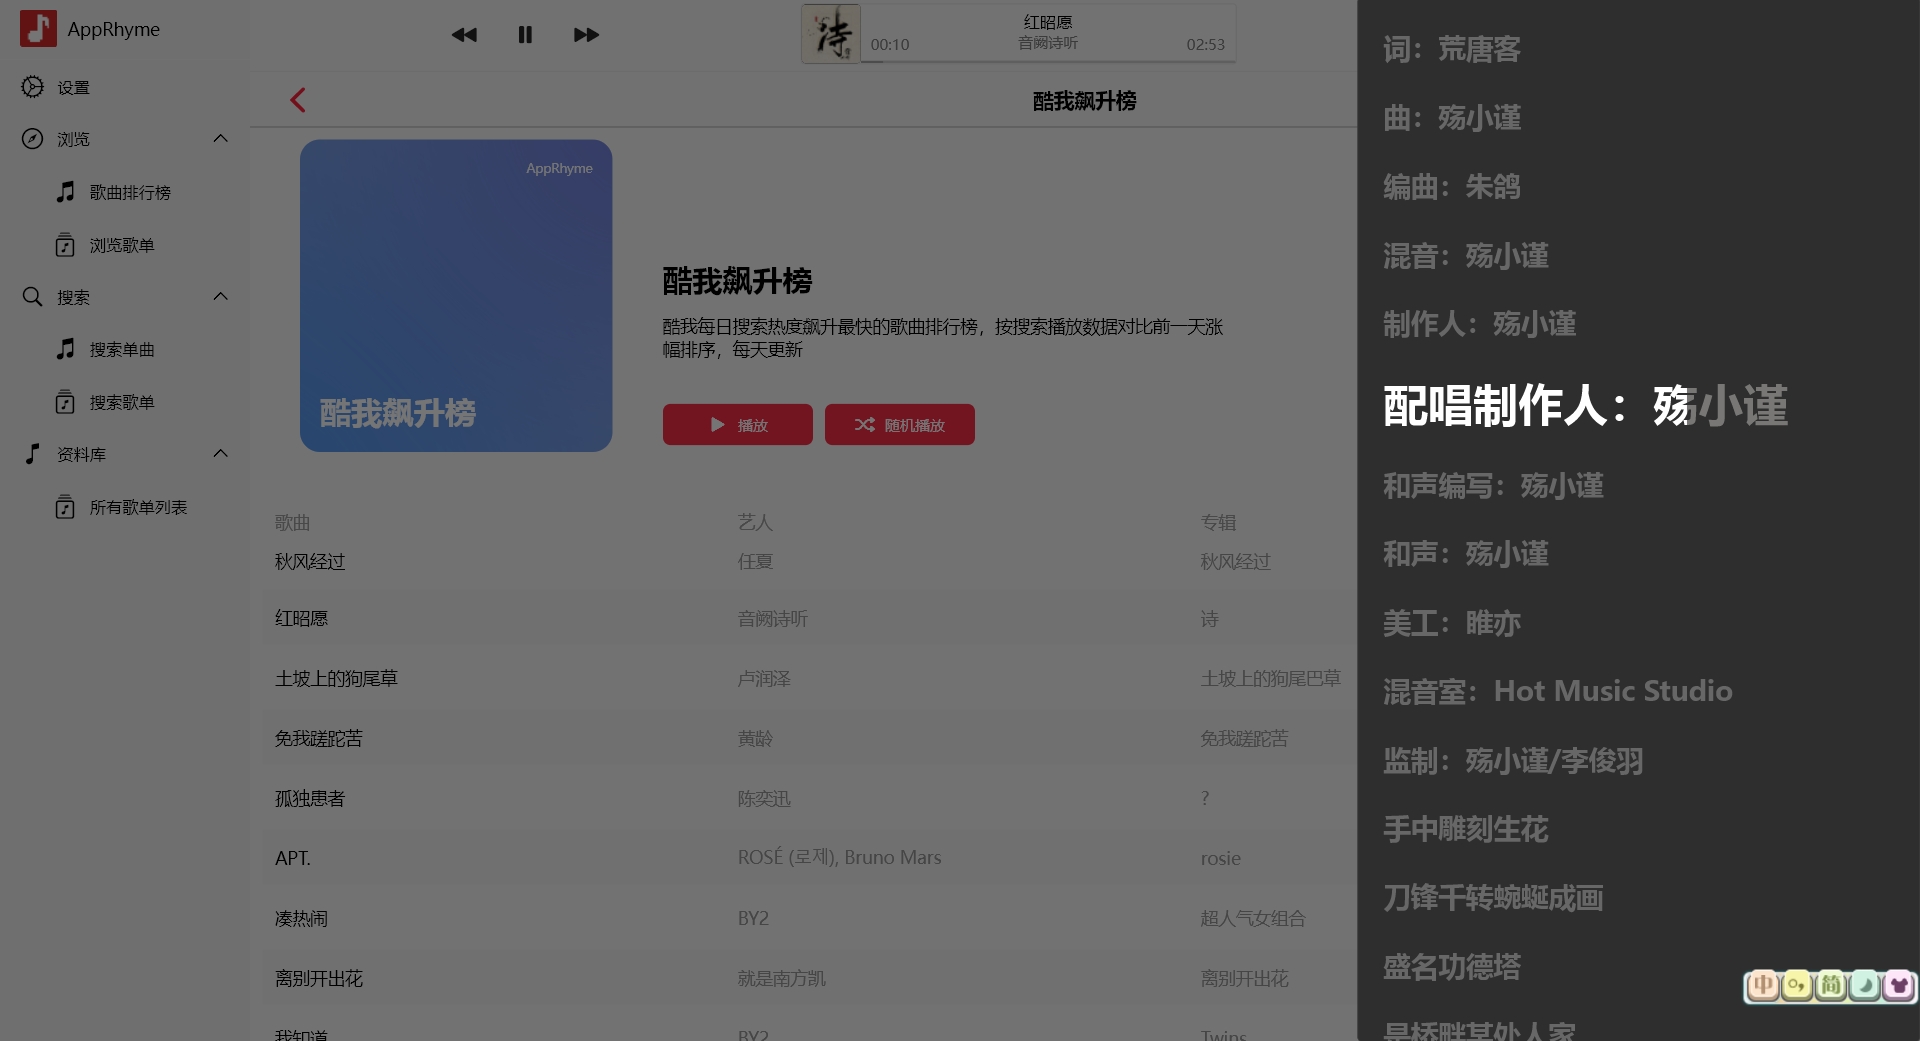The width and height of the screenshot is (1920, 1041).
Task: Click the browse compass icon
Action: click(x=33, y=139)
